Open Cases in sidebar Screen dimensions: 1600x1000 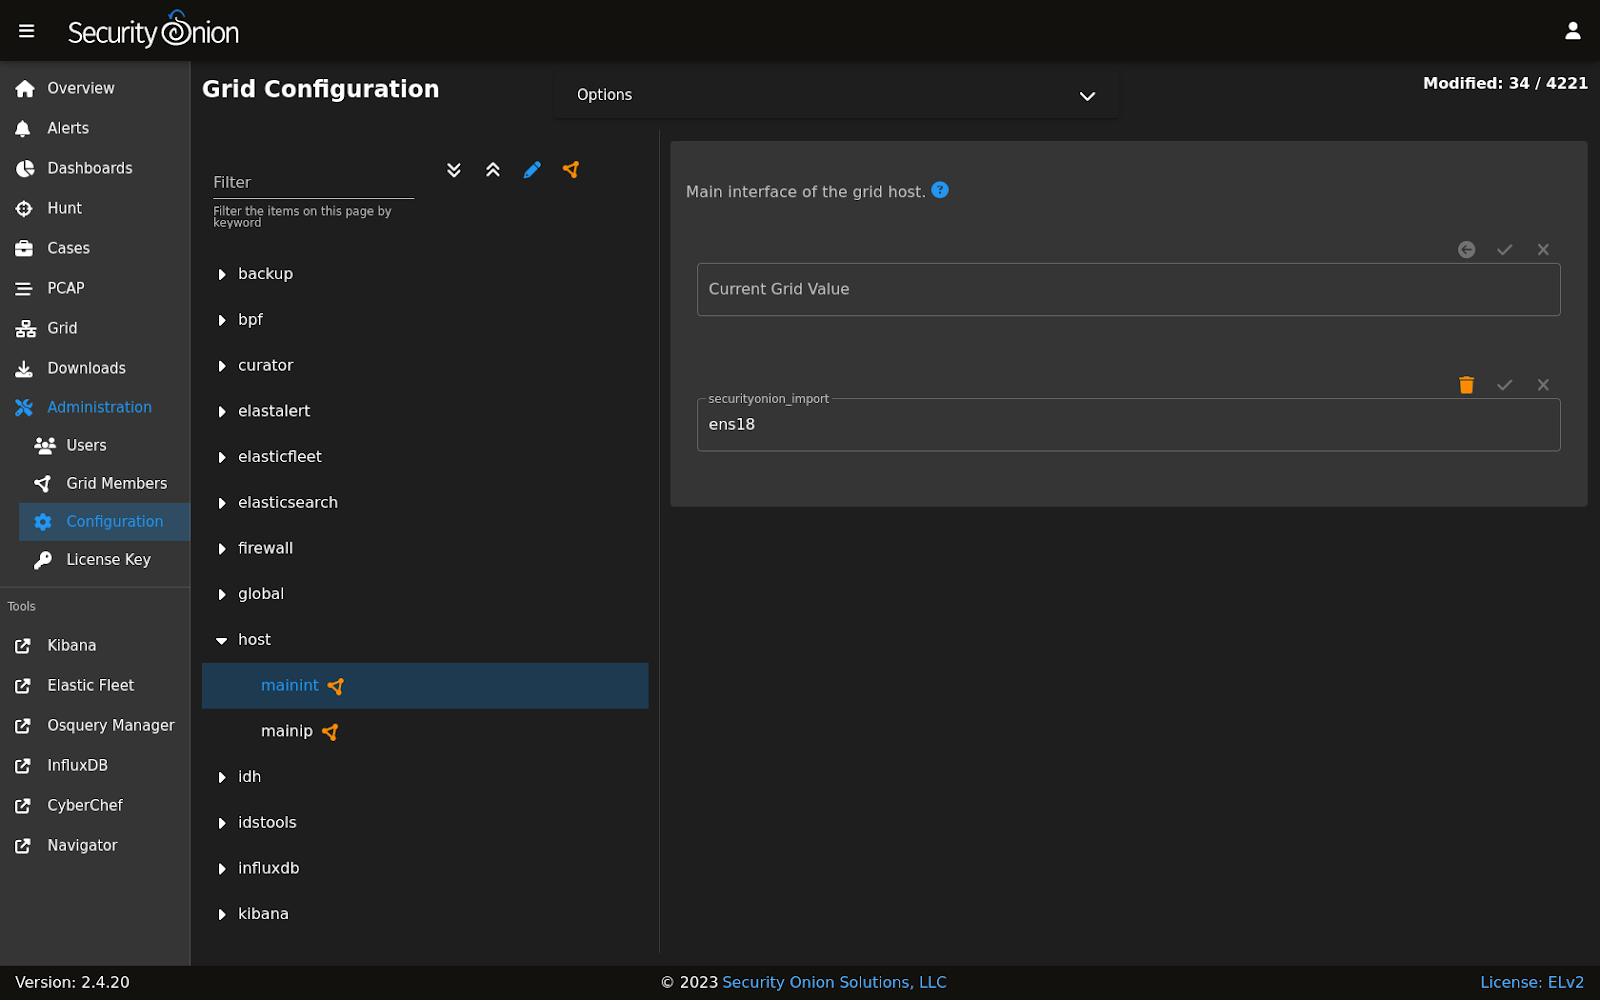click(x=95, y=248)
